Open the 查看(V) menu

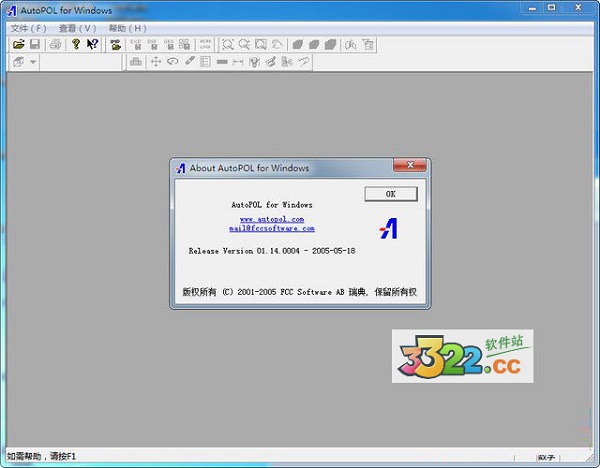coord(78,28)
